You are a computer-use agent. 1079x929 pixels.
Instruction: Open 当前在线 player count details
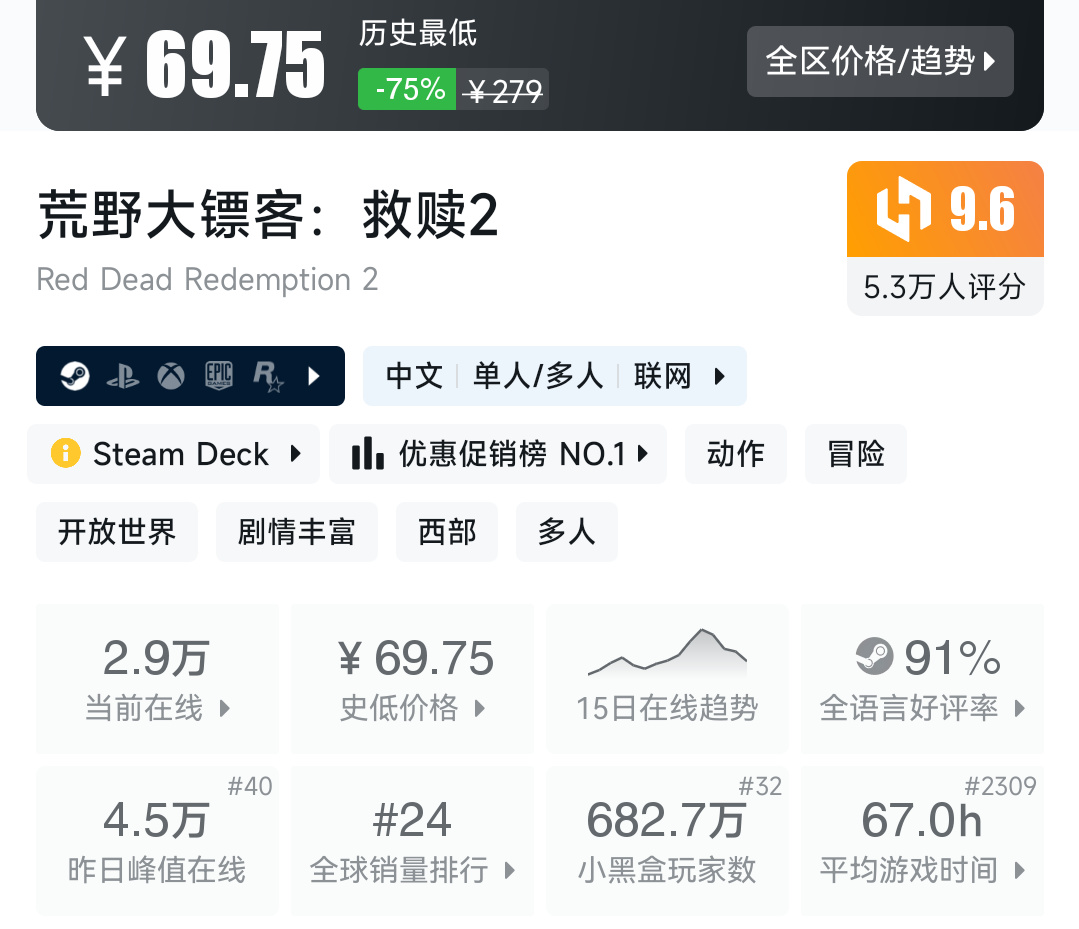tap(157, 678)
